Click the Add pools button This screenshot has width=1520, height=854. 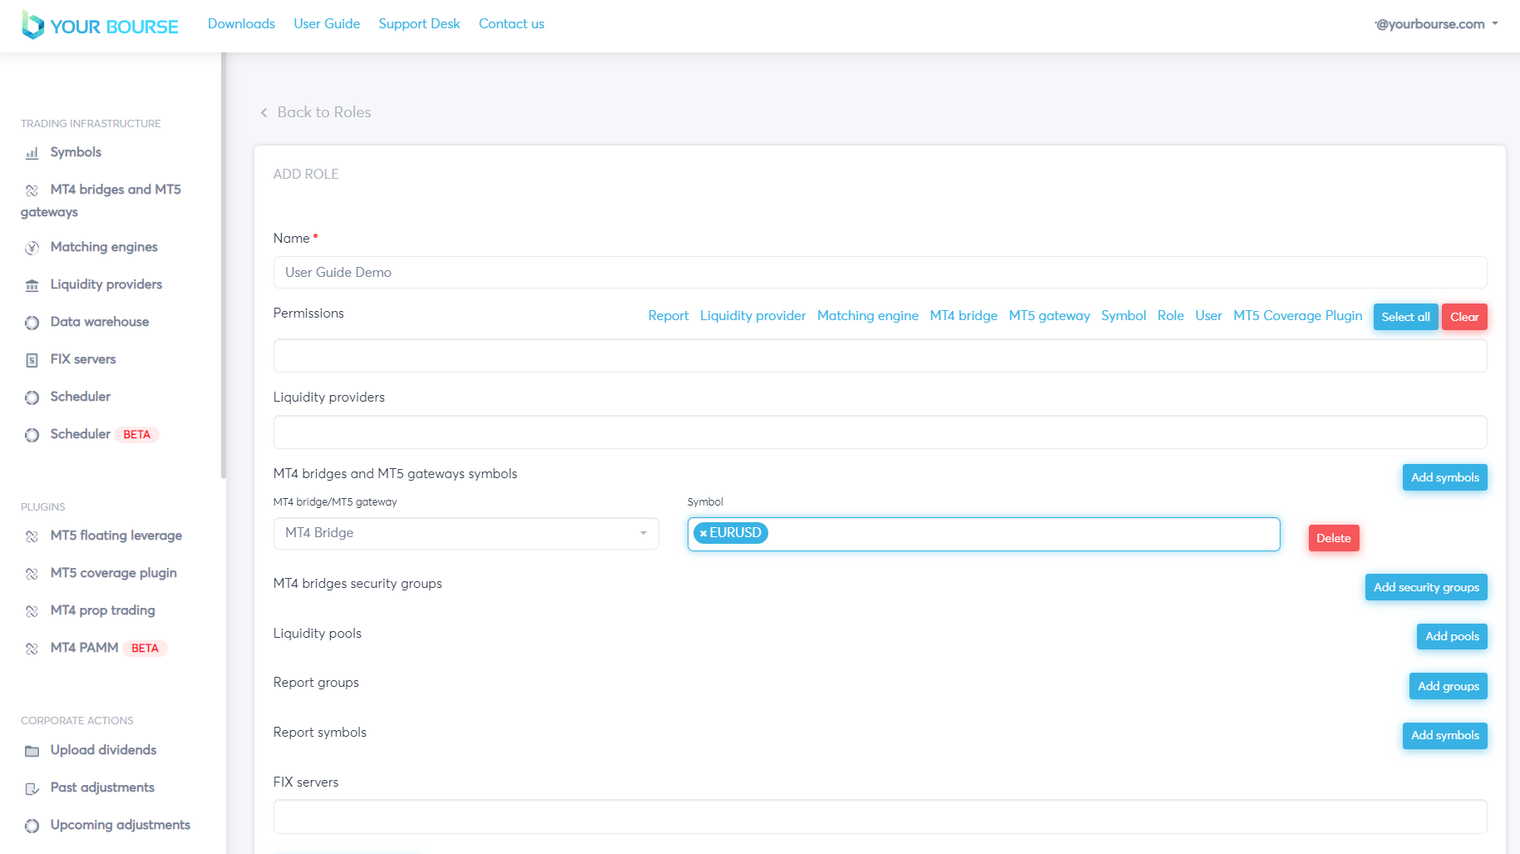[1452, 637]
